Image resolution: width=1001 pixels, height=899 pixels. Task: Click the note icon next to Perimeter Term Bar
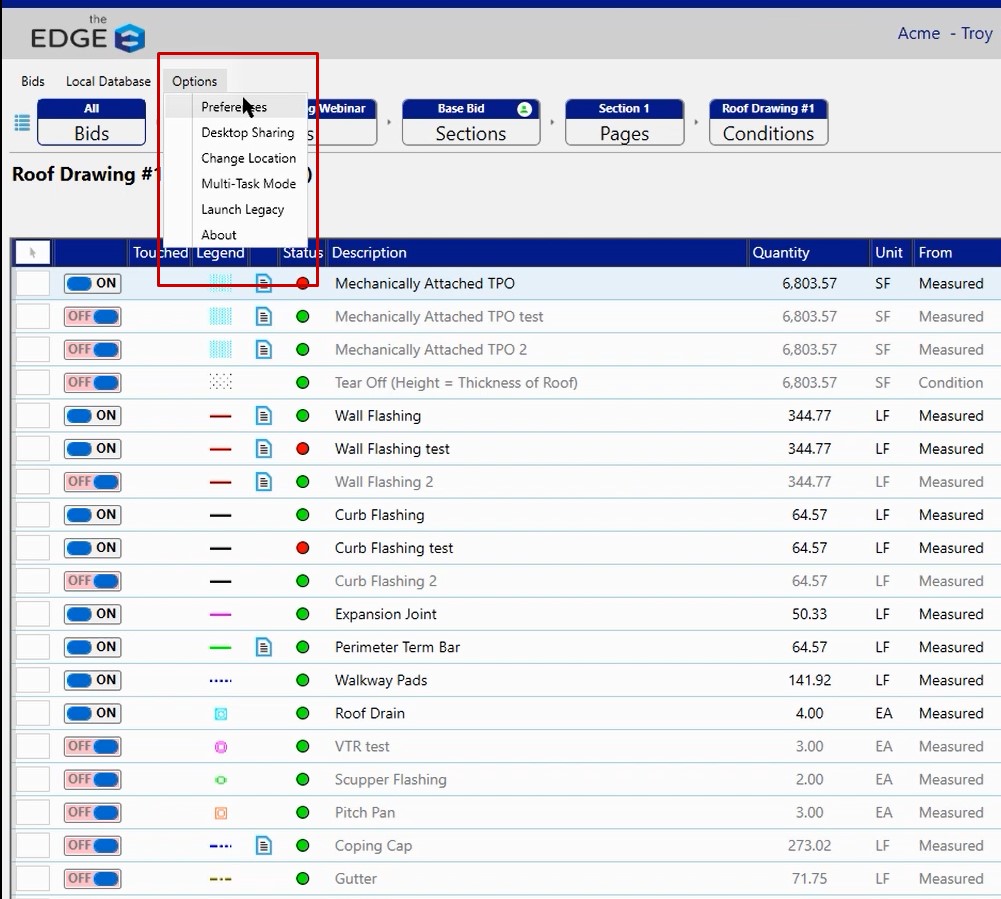click(x=263, y=647)
